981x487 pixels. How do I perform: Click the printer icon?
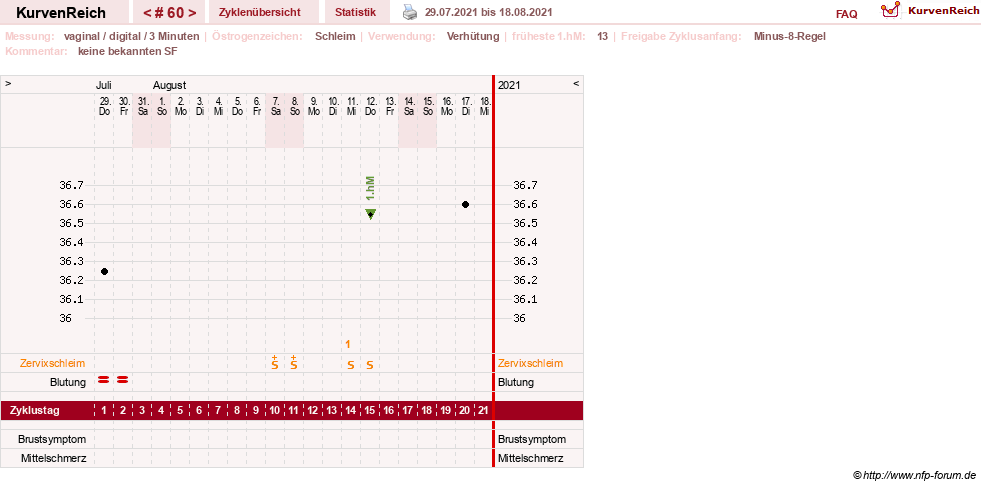click(x=409, y=12)
